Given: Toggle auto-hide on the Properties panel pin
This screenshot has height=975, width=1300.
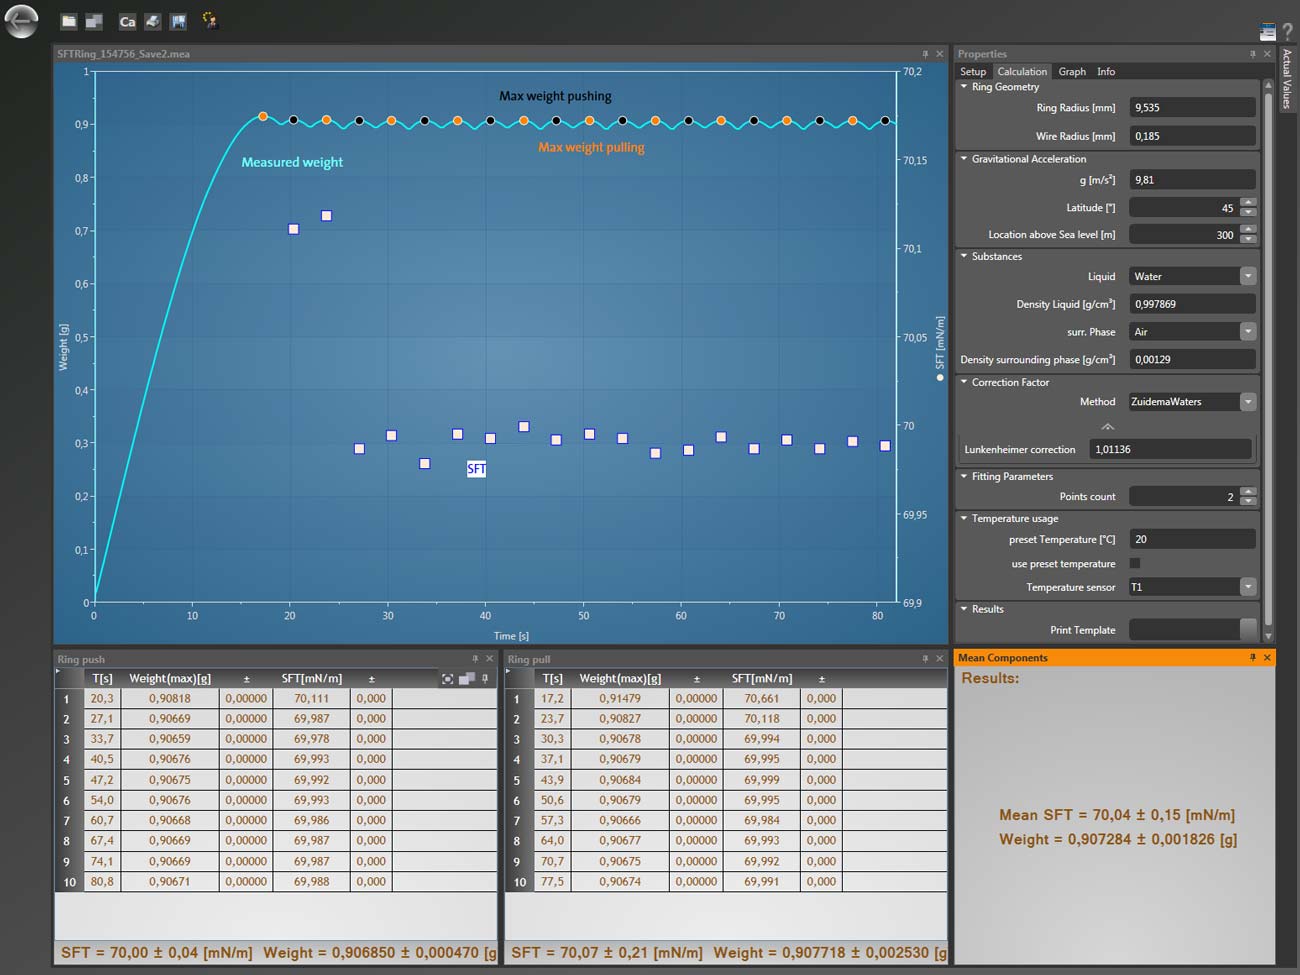Looking at the screenshot, I should pos(1251,53).
